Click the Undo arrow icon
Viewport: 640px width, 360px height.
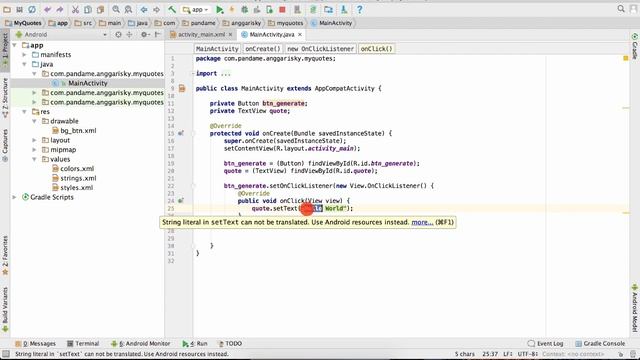[x=48, y=9]
